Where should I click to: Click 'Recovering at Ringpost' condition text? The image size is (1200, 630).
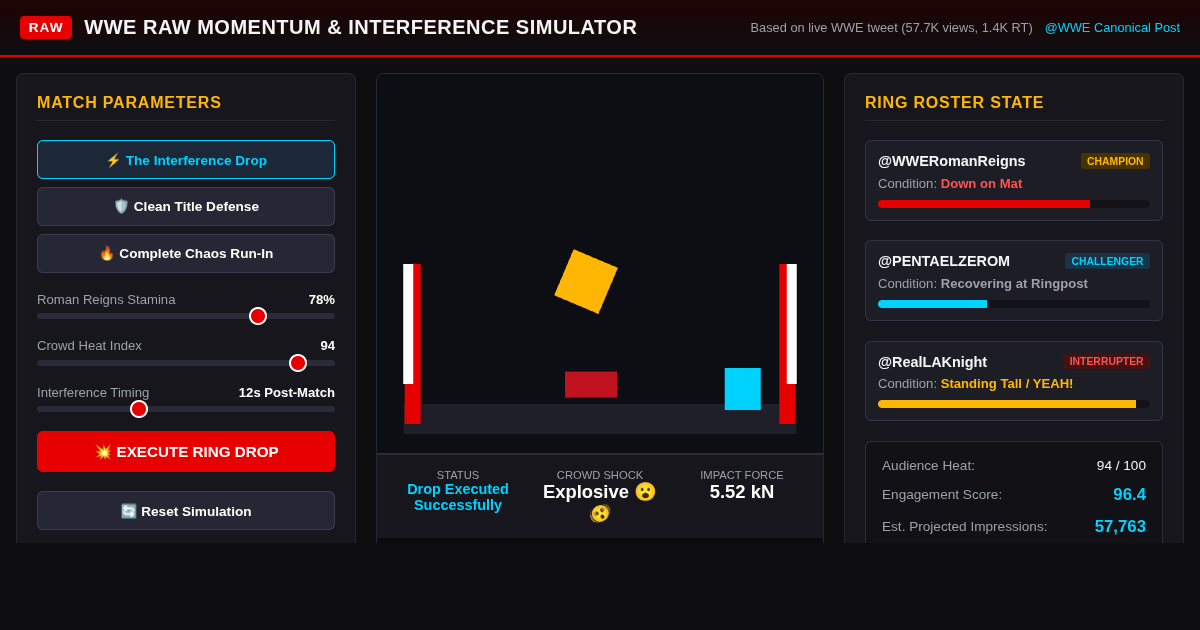coord(1014,284)
